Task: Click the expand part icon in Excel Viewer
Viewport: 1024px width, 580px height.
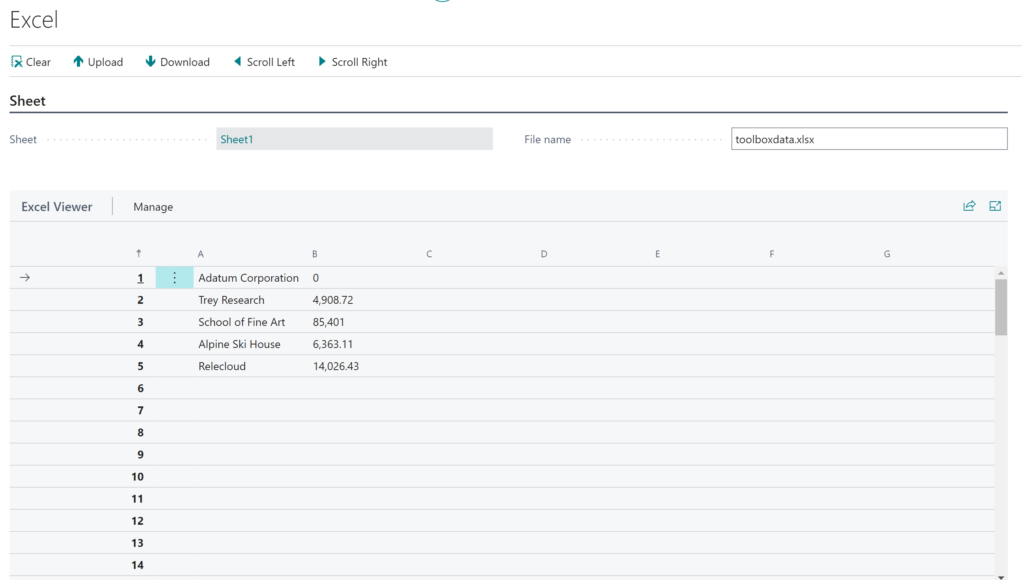Action: click(x=995, y=206)
